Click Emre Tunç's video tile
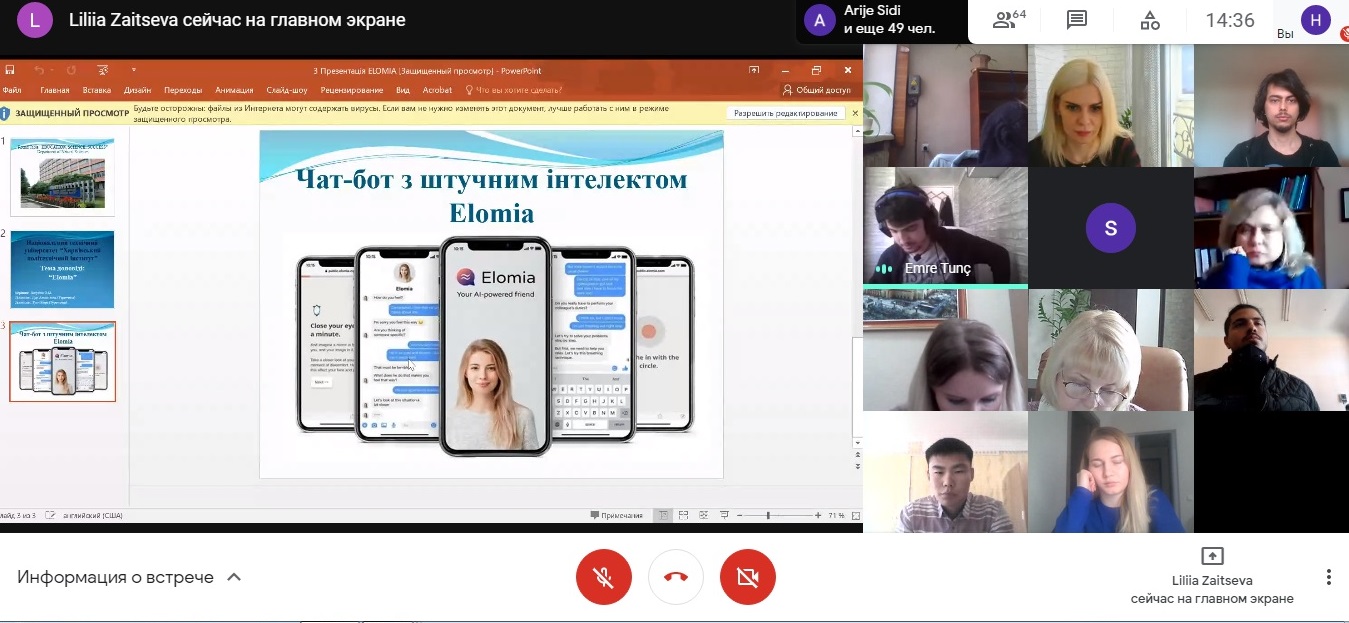 [x=945, y=227]
